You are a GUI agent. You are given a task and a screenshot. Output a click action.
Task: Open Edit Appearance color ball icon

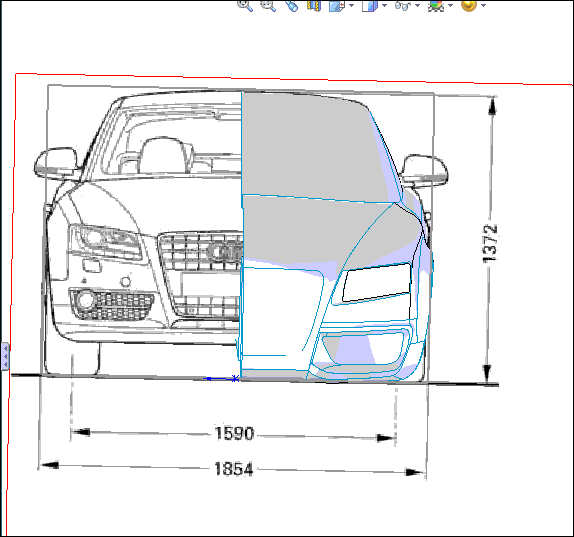436,5
